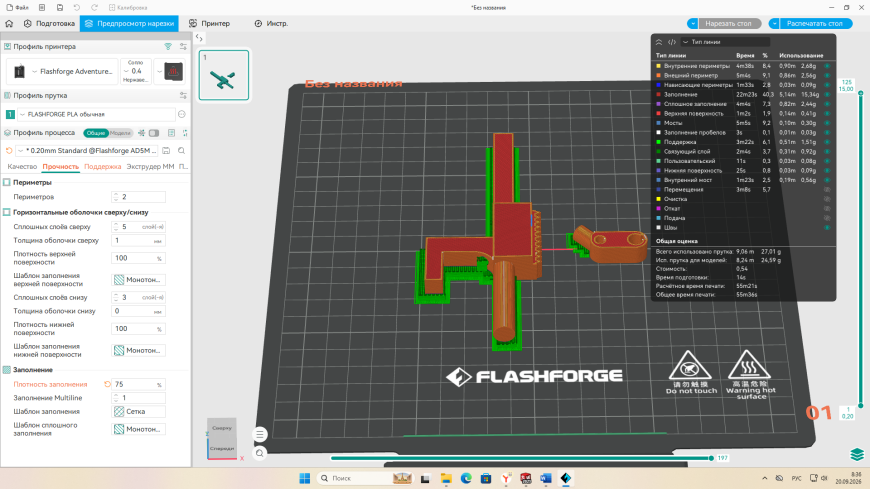
Task: Open the Flashforge Adventurer printer dropdown
Action: tap(63, 72)
